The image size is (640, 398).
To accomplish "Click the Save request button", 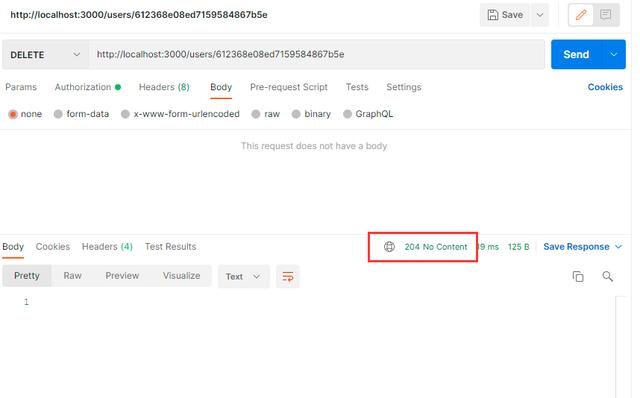I will (x=505, y=15).
